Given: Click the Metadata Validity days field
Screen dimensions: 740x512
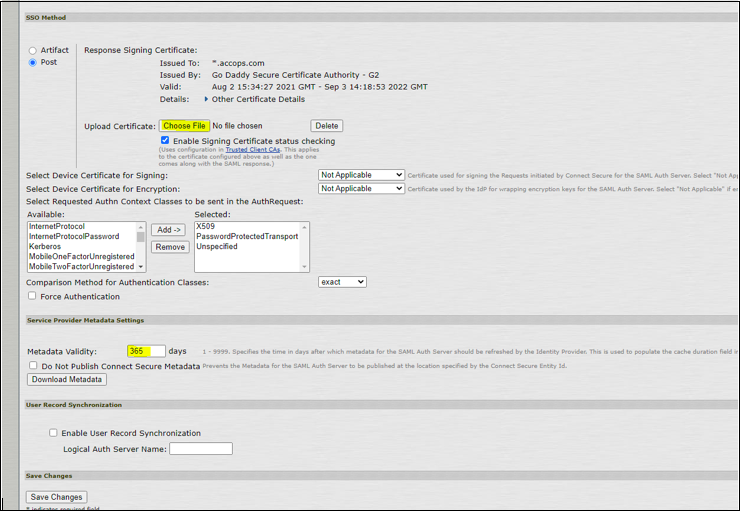Looking at the screenshot, I should pyautogui.click(x=146, y=351).
